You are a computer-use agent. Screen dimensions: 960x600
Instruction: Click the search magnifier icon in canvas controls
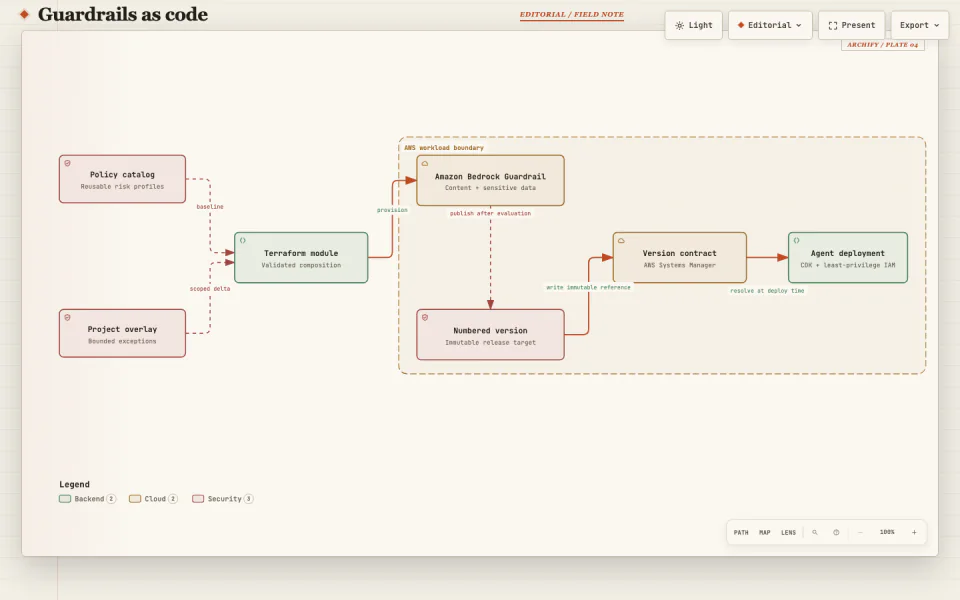(x=815, y=533)
